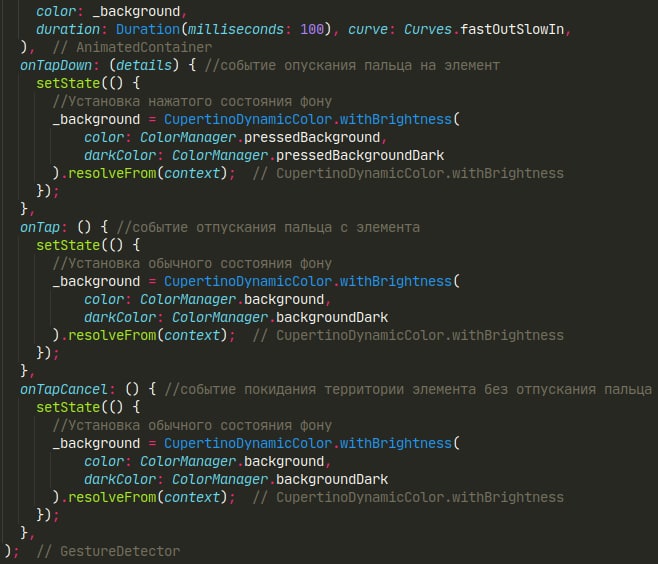
Task: Click setState inside the onTapDown handler
Action: click(x=68, y=84)
